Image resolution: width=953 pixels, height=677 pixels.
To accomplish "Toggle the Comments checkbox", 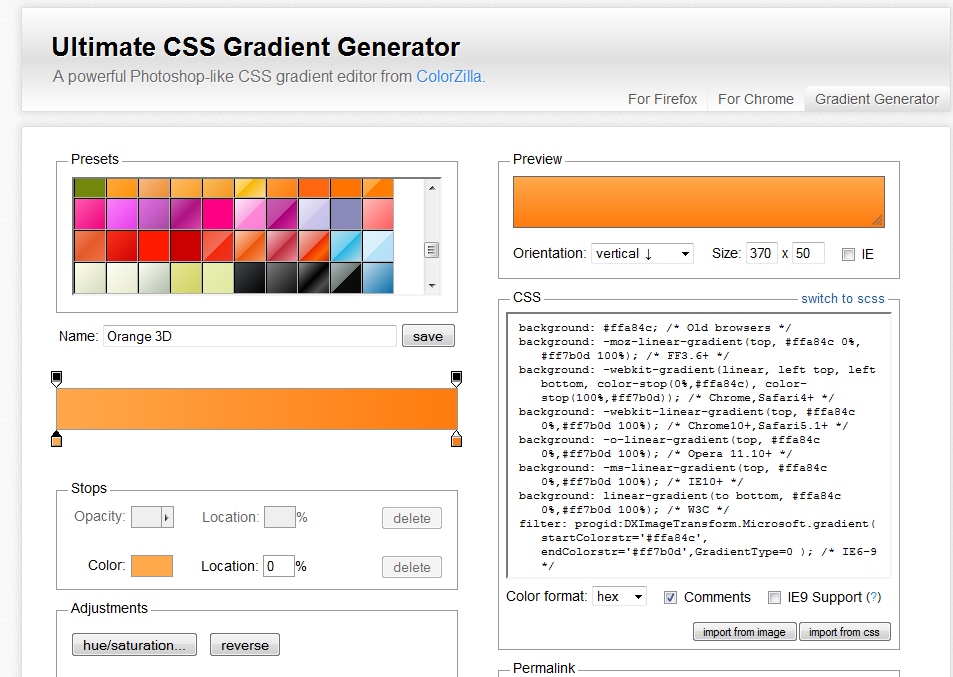I will tap(671, 597).
